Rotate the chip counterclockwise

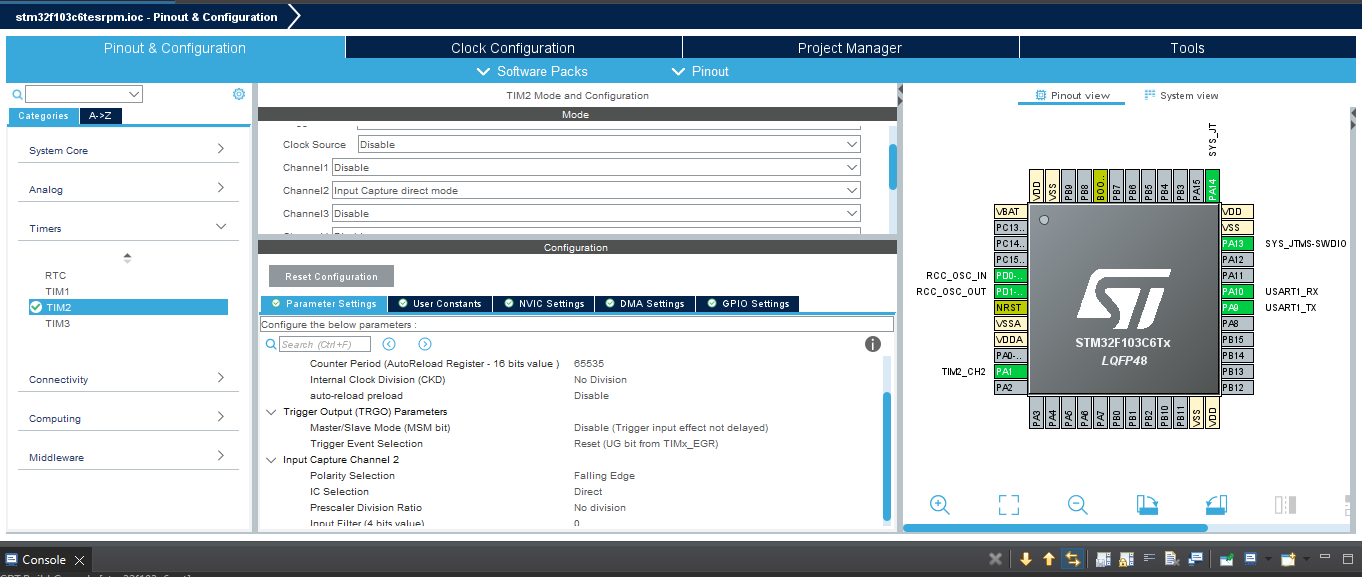(1216, 505)
